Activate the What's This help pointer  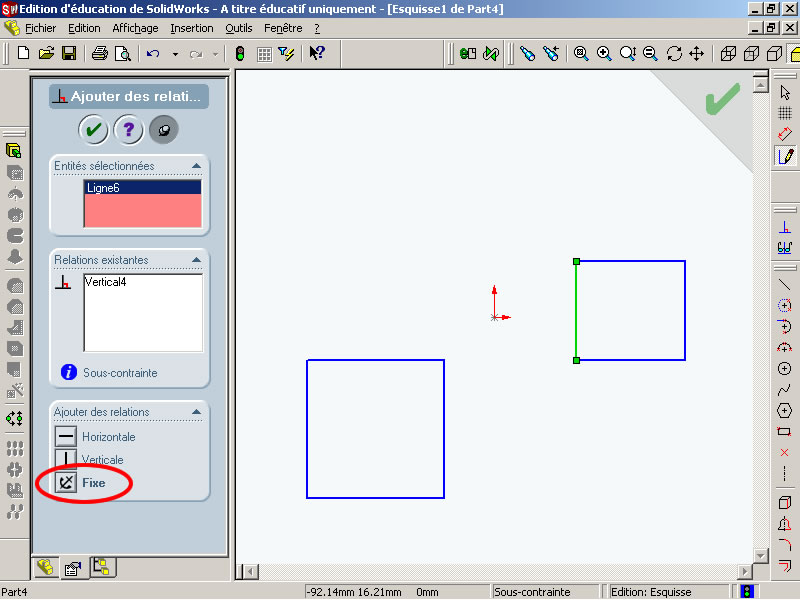(317, 53)
